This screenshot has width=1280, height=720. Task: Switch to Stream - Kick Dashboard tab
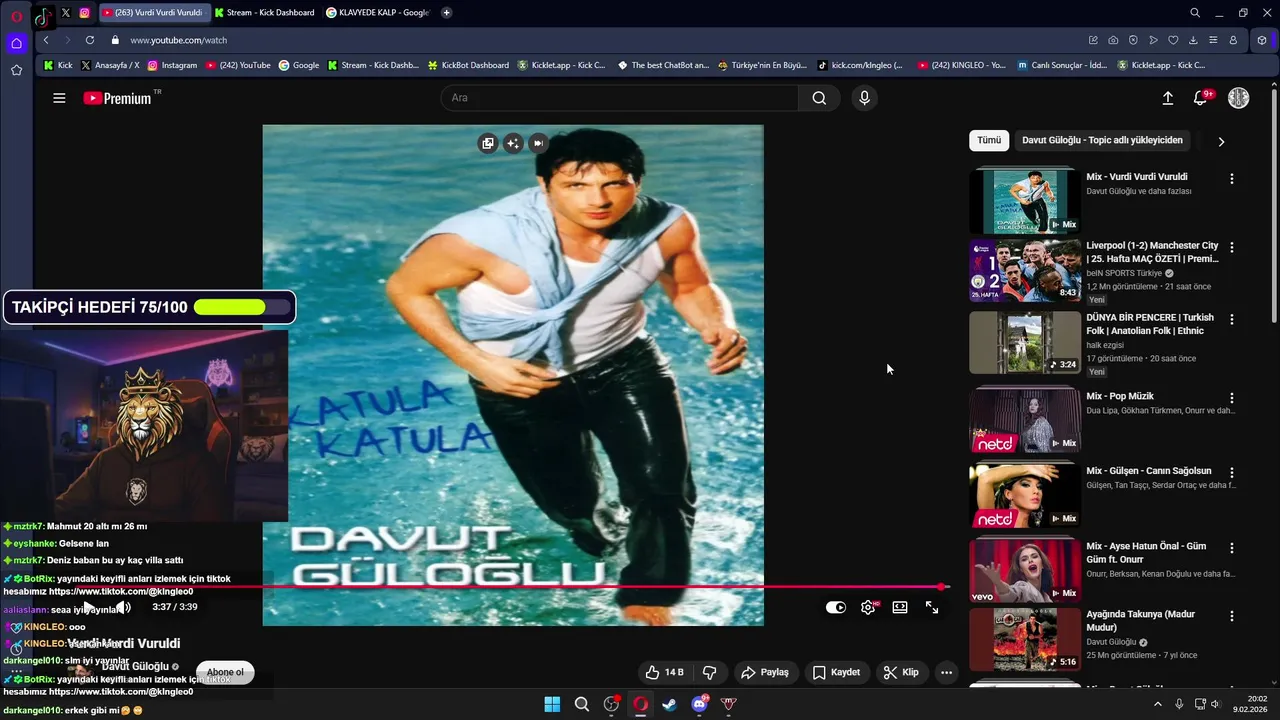pyautogui.click(x=264, y=12)
